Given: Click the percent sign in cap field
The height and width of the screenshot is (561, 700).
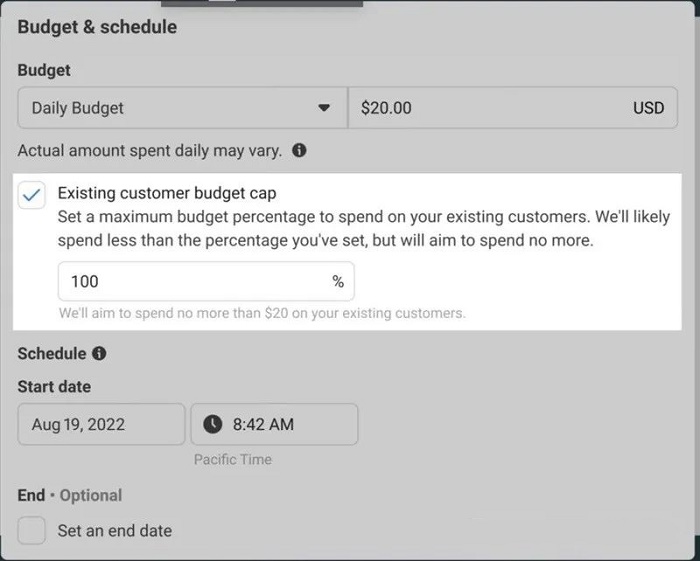Looking at the screenshot, I should coord(338,282).
